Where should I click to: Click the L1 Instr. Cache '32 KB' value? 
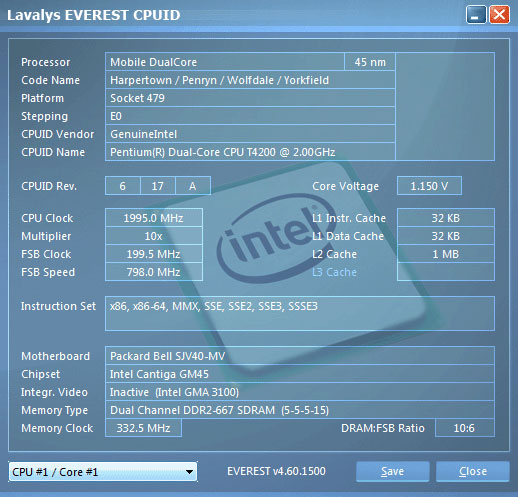pyautogui.click(x=446, y=218)
